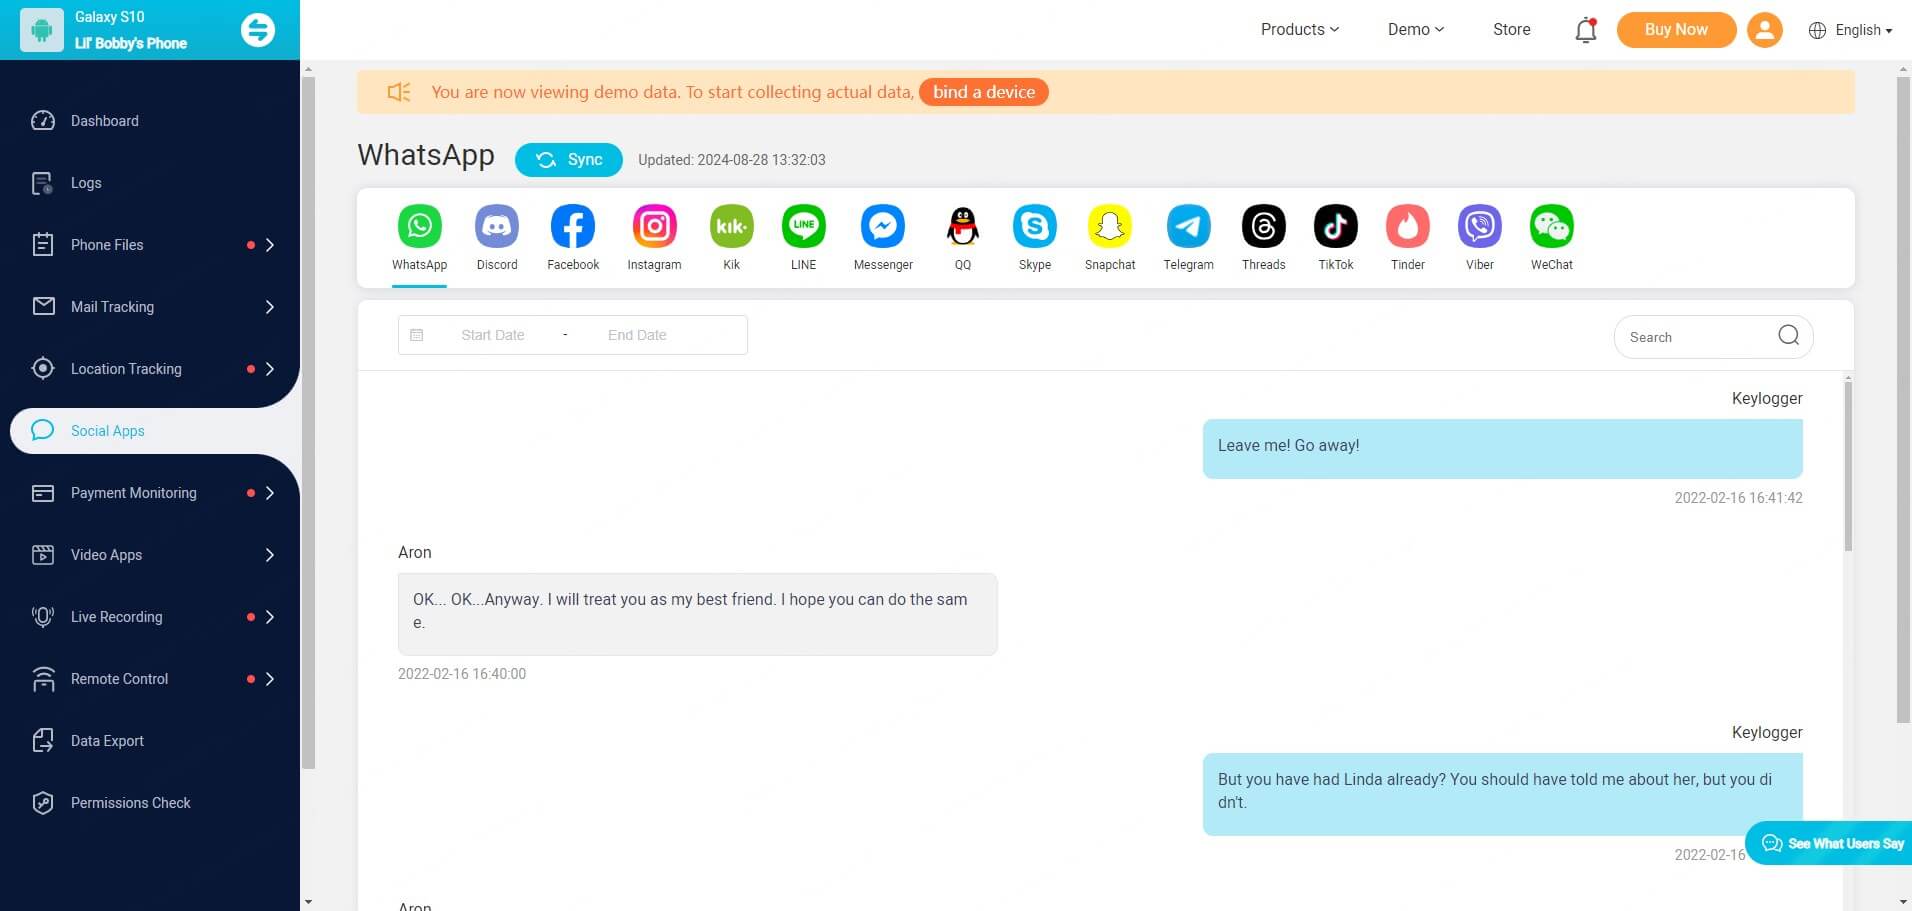
Task: Select the Tinder flame icon
Action: click(x=1408, y=227)
